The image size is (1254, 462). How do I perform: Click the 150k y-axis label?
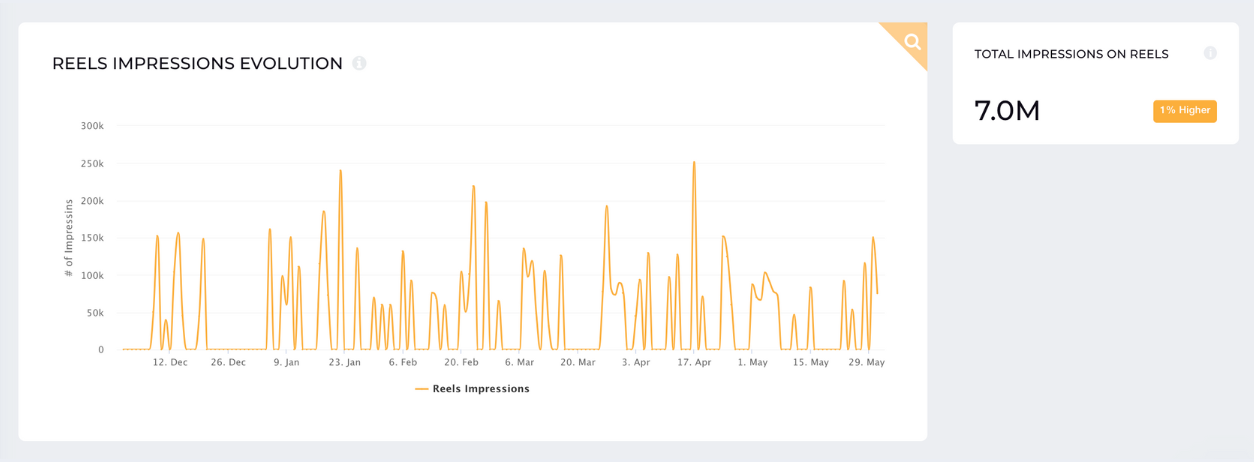tap(92, 238)
